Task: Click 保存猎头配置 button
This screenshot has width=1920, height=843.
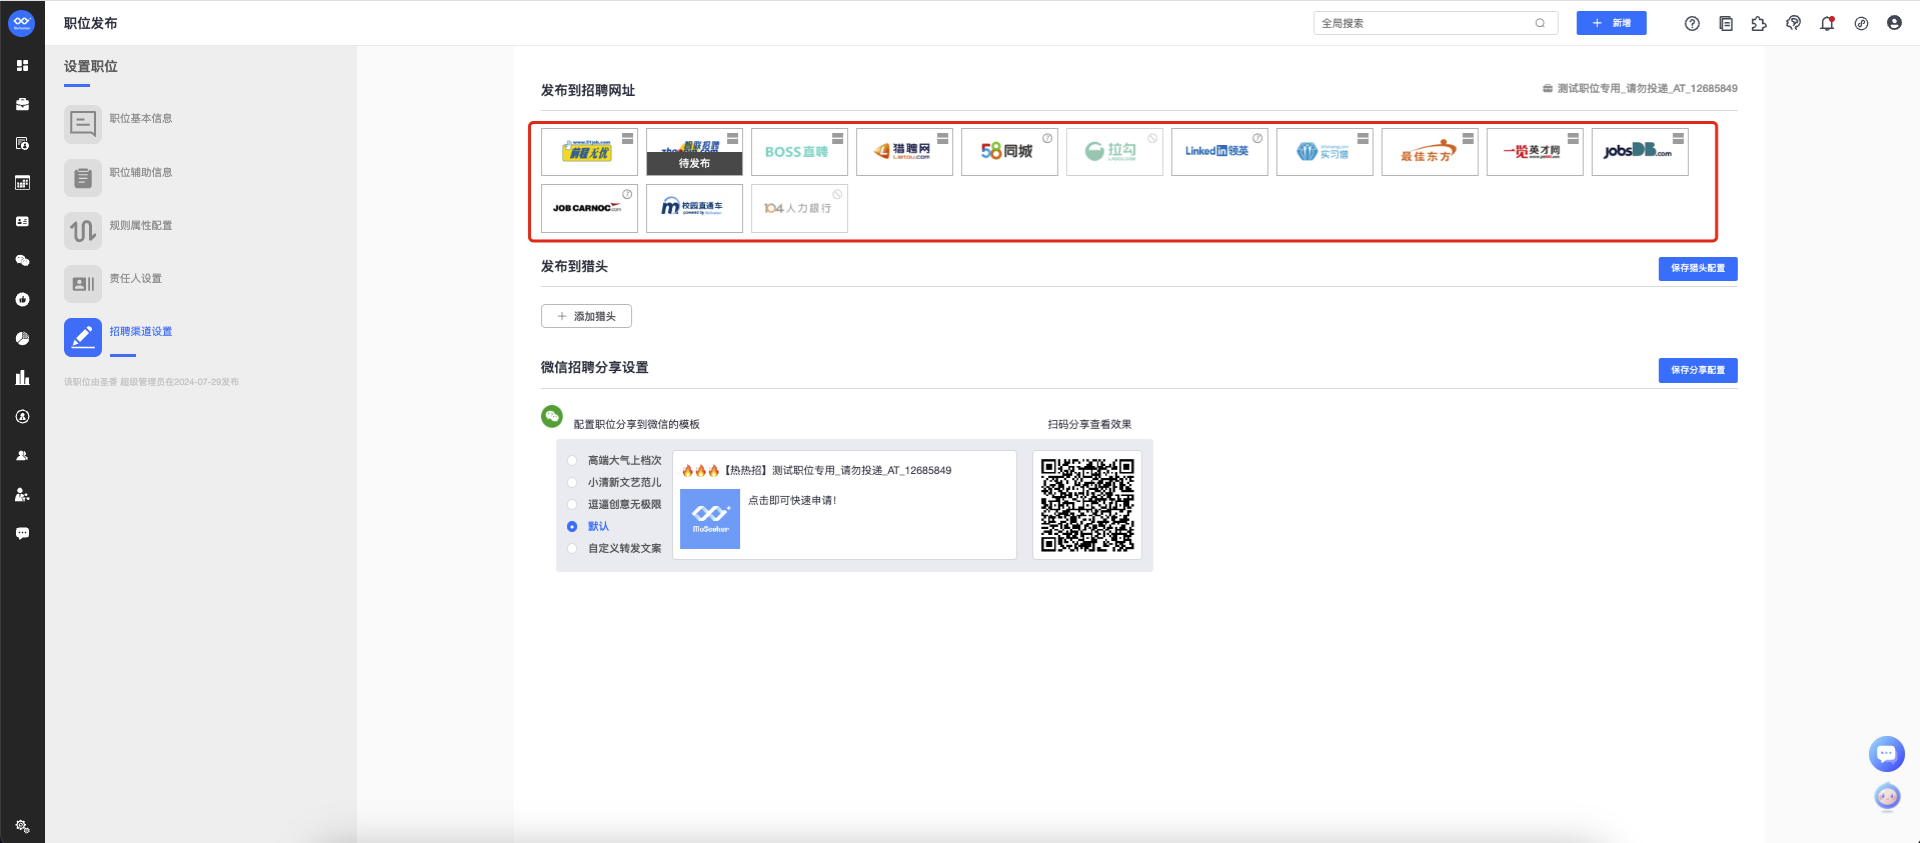Action: 1697,268
